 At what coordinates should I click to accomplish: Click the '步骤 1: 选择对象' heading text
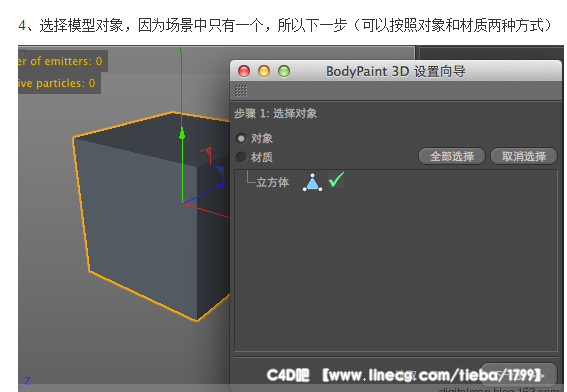pyautogui.click(x=276, y=114)
